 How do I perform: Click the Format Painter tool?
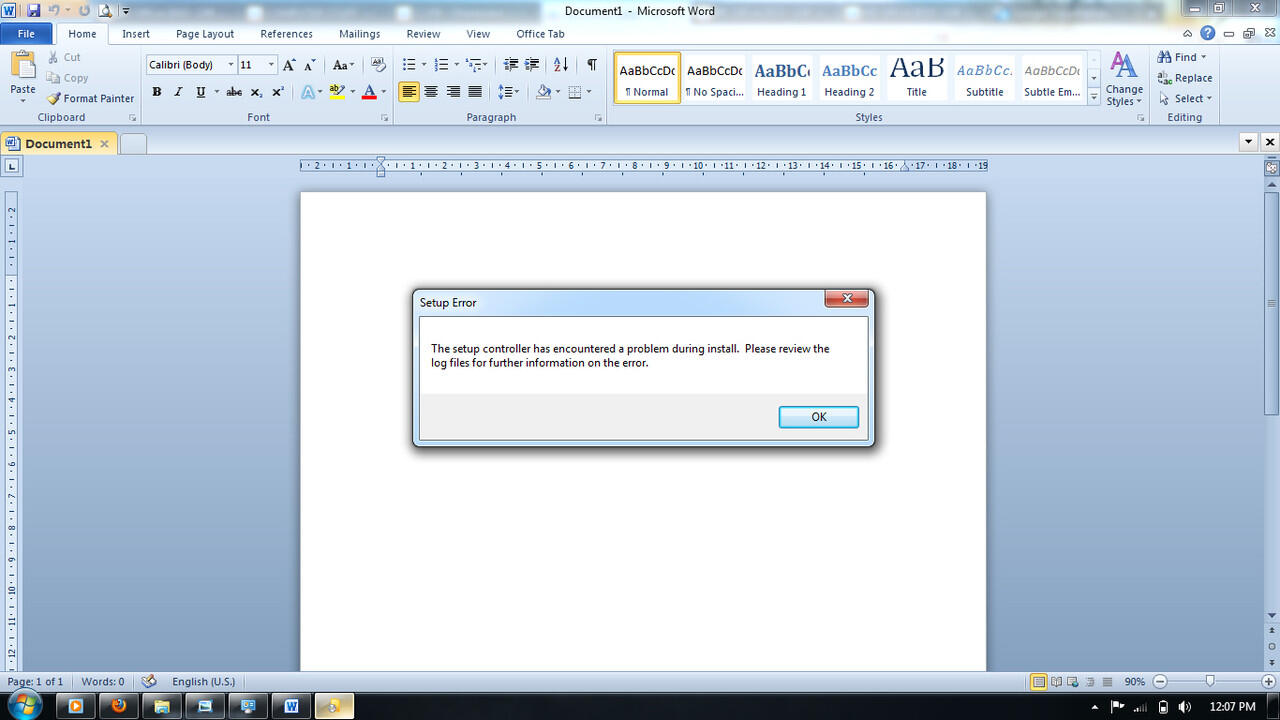coord(90,98)
